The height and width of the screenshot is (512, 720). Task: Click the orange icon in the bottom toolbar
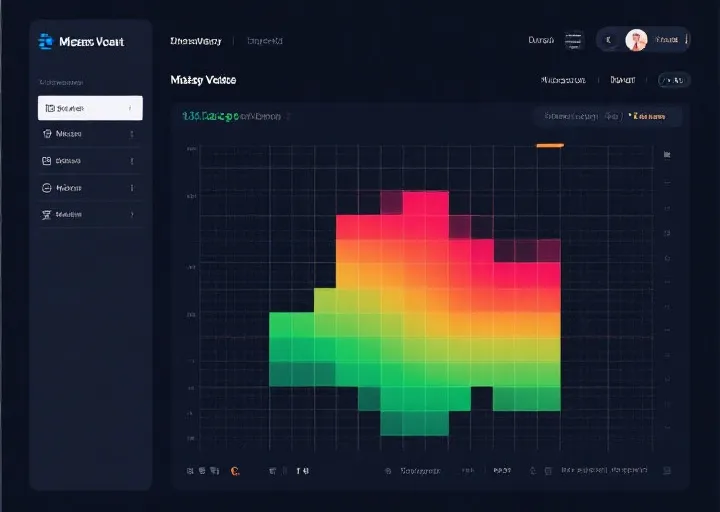coord(234,470)
